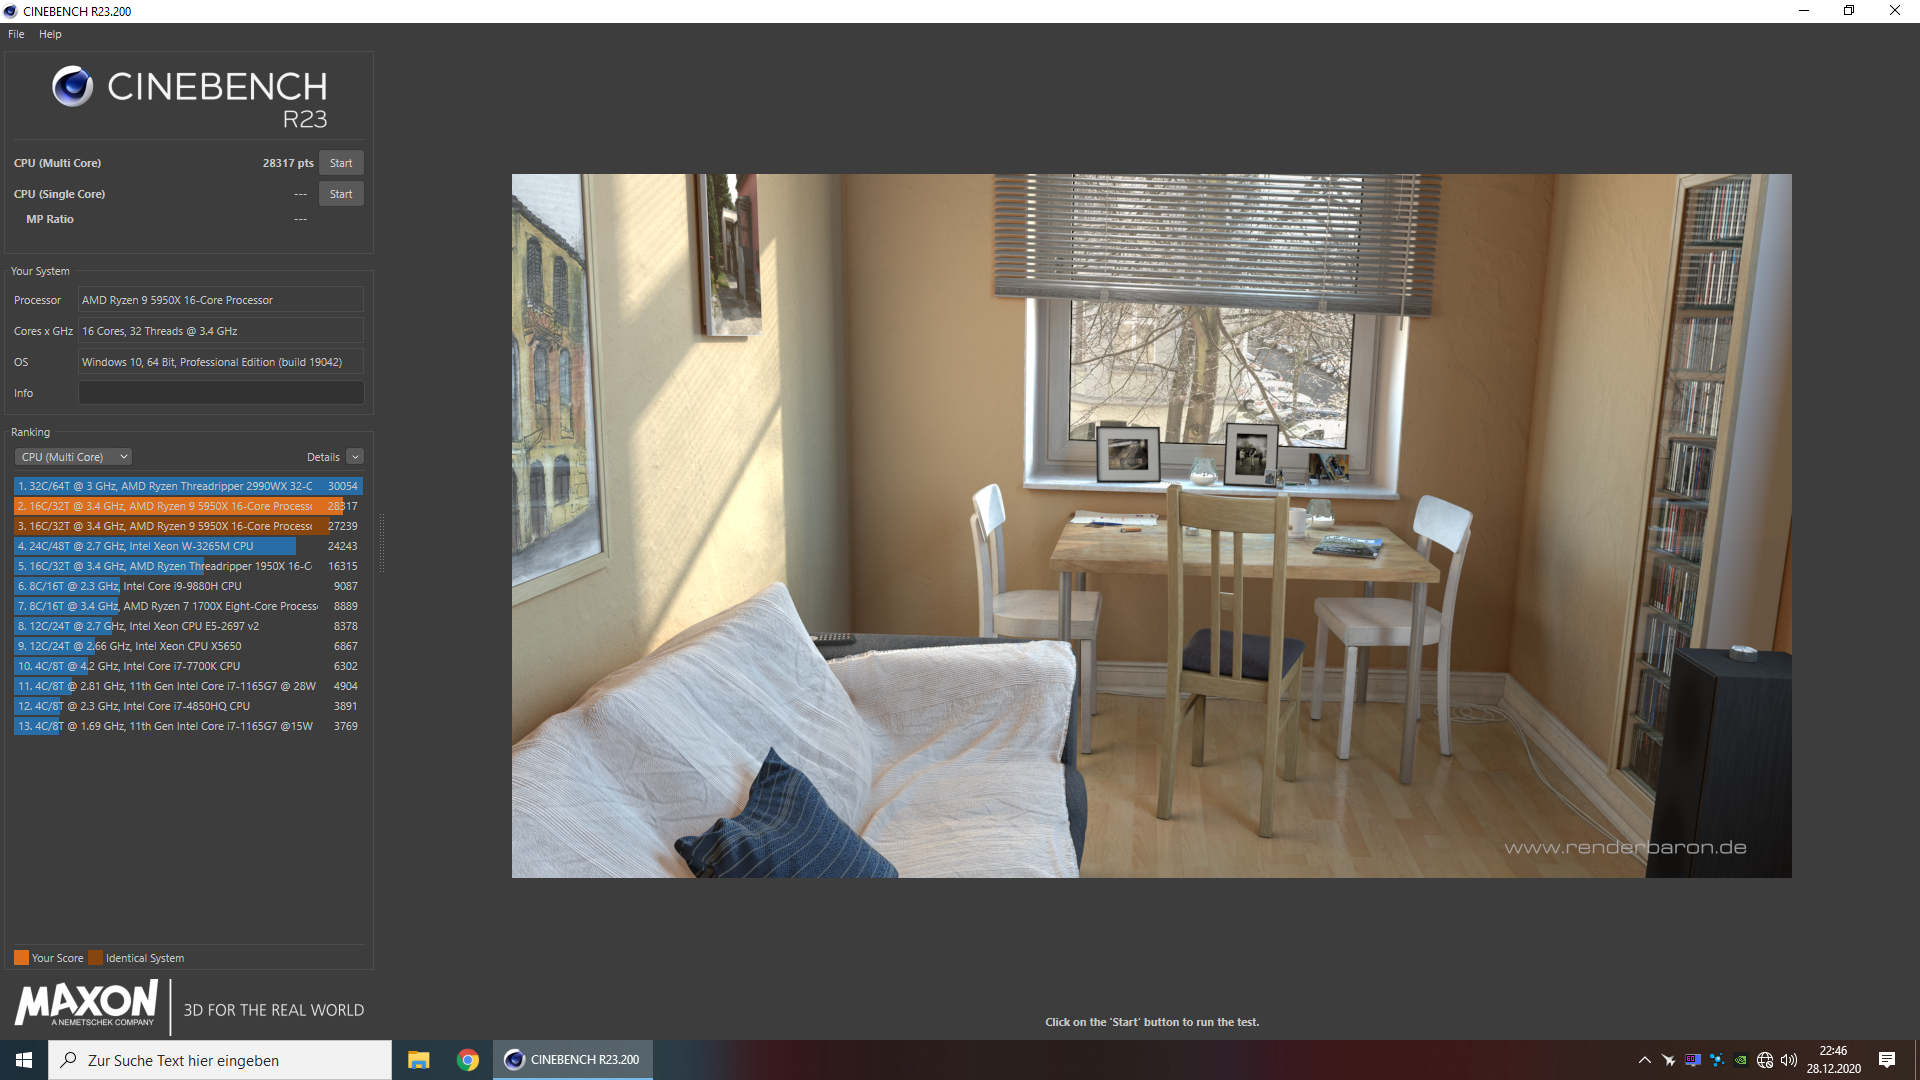Click the Windows Start button
This screenshot has height=1080, width=1920.
pos(24,1060)
